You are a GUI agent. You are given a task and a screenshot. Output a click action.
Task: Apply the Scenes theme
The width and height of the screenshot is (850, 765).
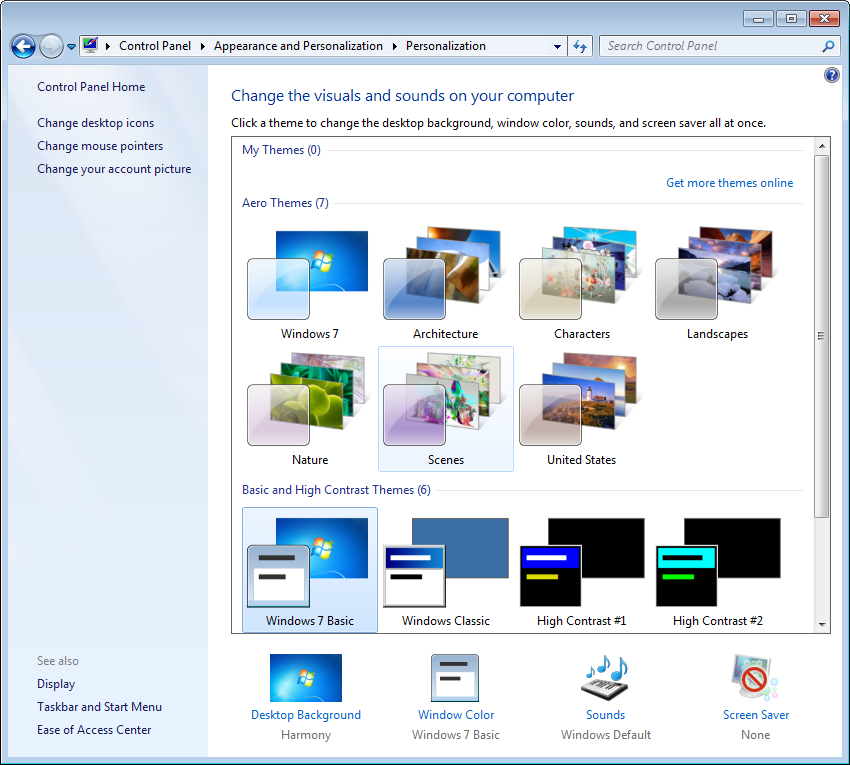click(x=446, y=409)
